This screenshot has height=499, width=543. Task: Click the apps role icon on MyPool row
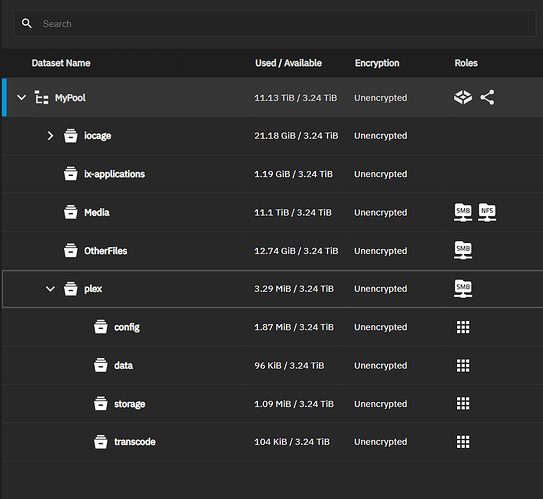click(x=463, y=97)
